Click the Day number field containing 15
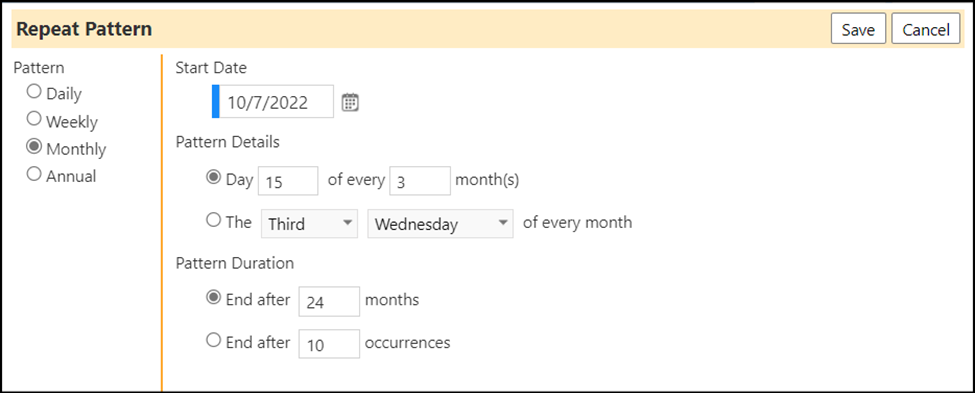Screen dimensions: 975x393 [288, 181]
